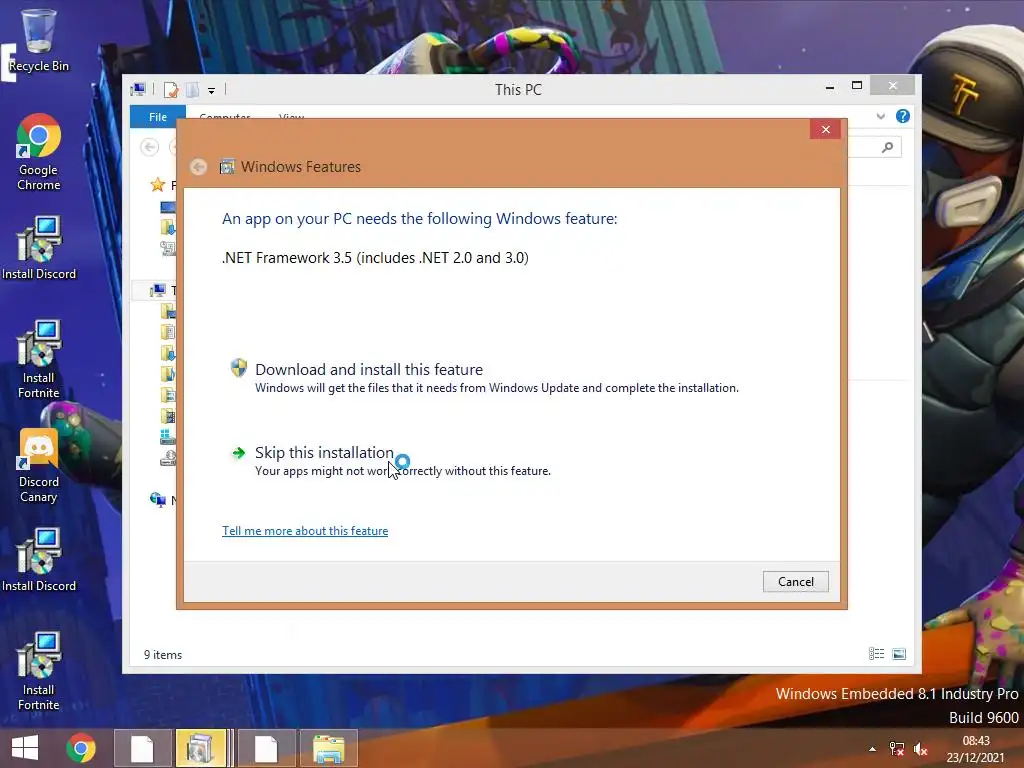
Task: Open second blank document taskbar item
Action: (266, 748)
